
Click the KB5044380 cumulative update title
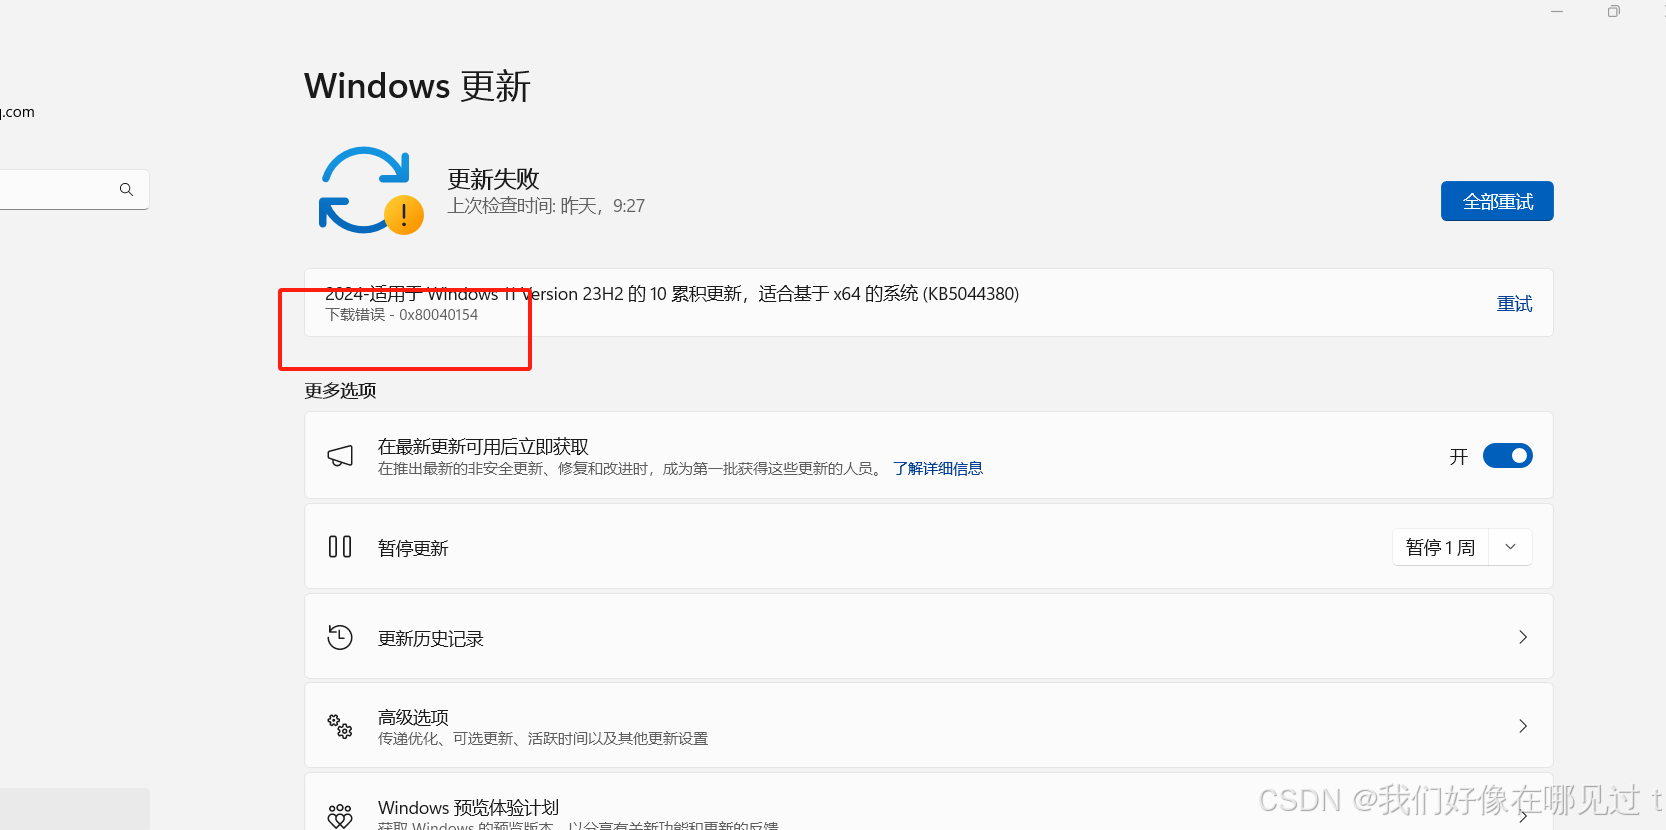click(672, 294)
